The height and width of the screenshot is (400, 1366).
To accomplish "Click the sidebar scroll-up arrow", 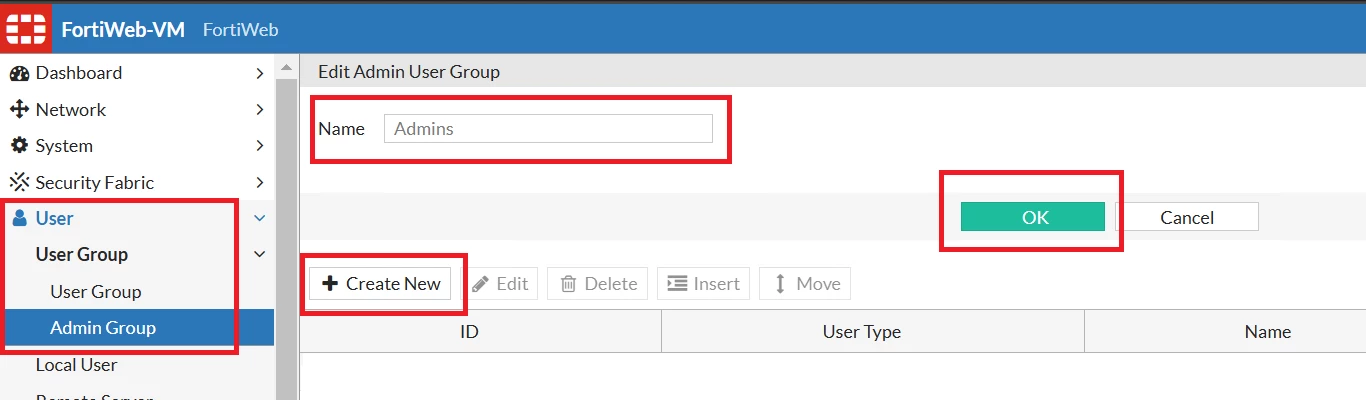I will click(x=286, y=68).
